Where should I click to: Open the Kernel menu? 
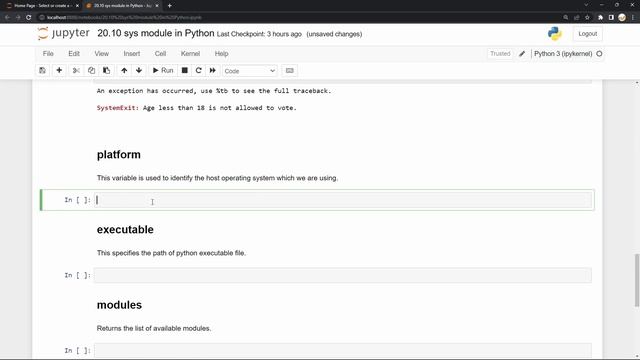190,53
